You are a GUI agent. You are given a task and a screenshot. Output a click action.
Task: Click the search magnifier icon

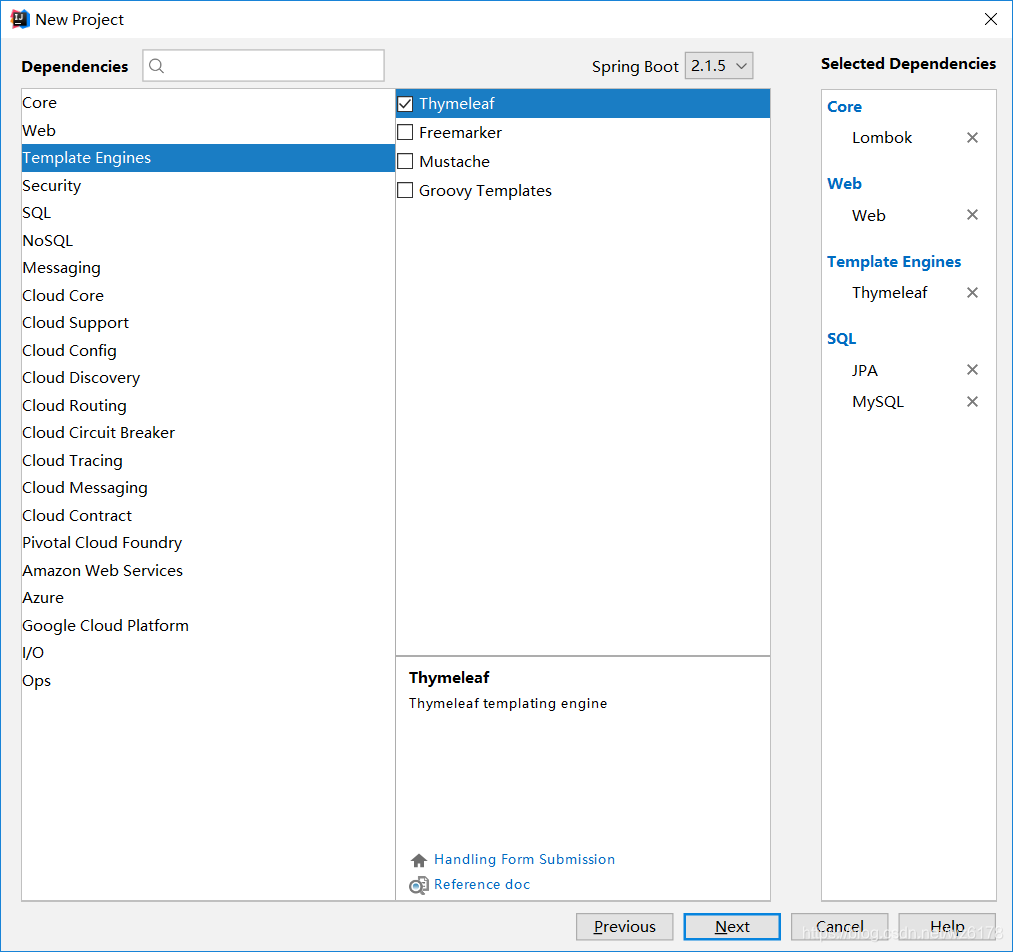[156, 66]
